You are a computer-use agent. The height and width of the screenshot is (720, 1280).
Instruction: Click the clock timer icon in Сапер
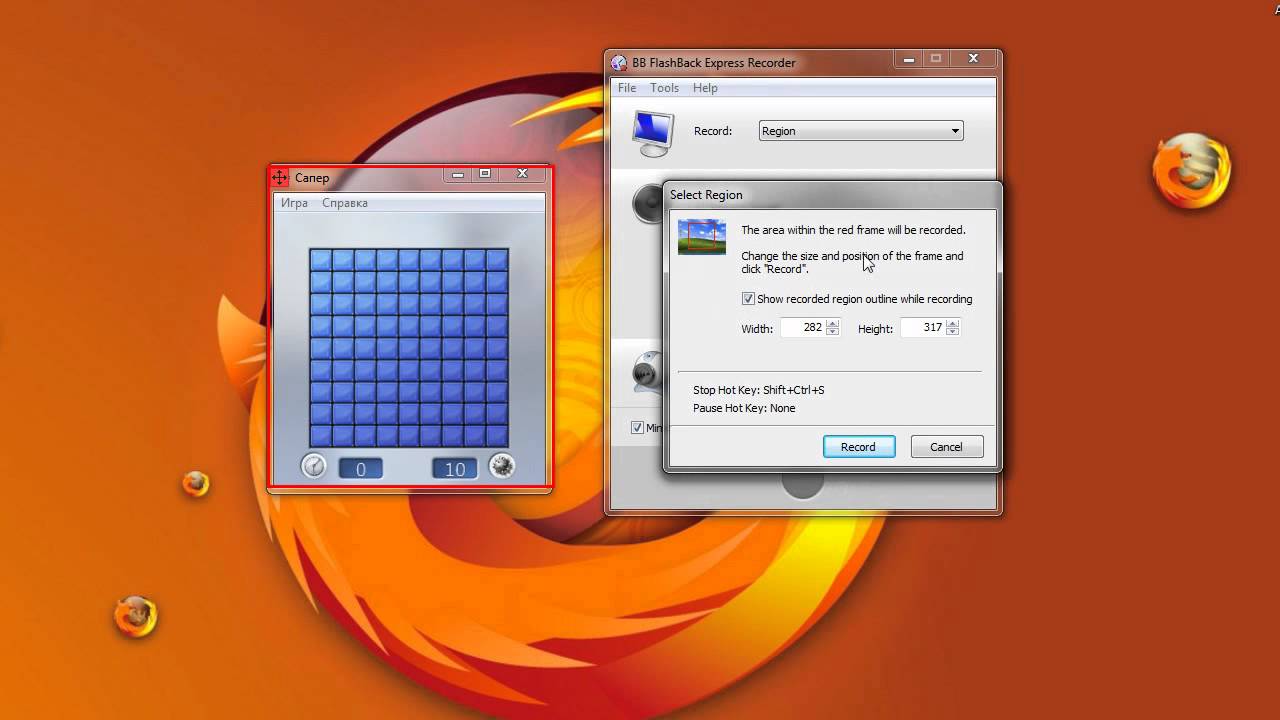tap(314, 466)
